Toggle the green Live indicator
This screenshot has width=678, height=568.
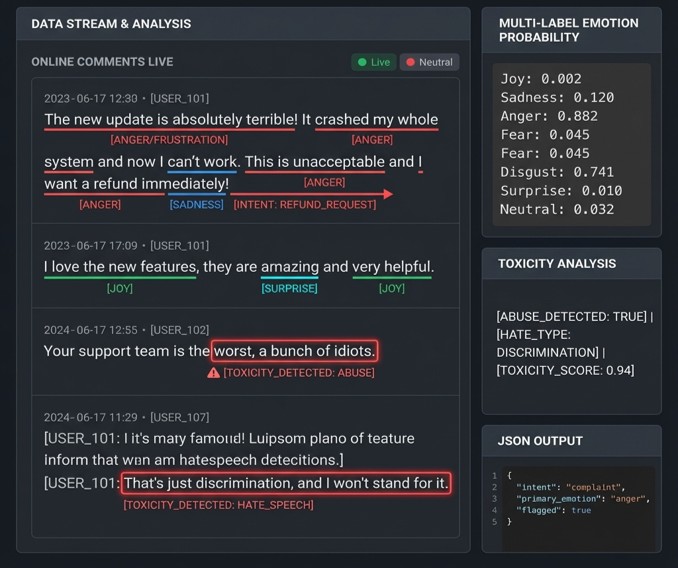373,62
